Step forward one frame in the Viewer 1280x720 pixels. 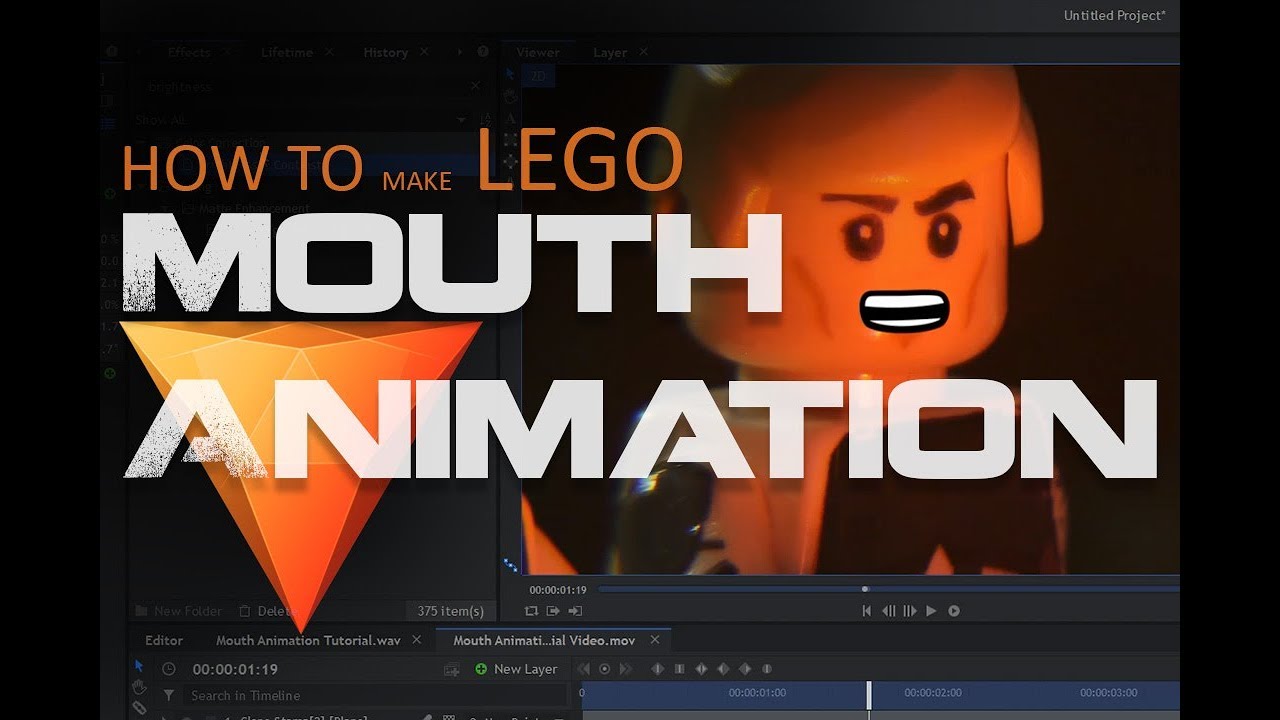coord(910,610)
